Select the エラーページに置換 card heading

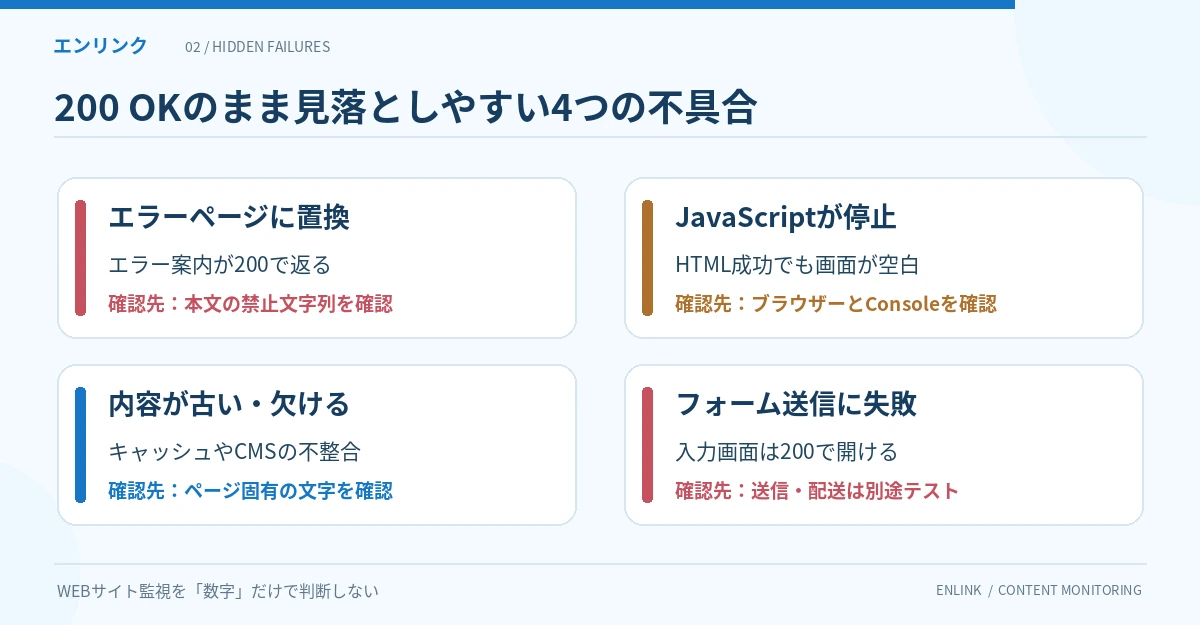[x=228, y=216]
